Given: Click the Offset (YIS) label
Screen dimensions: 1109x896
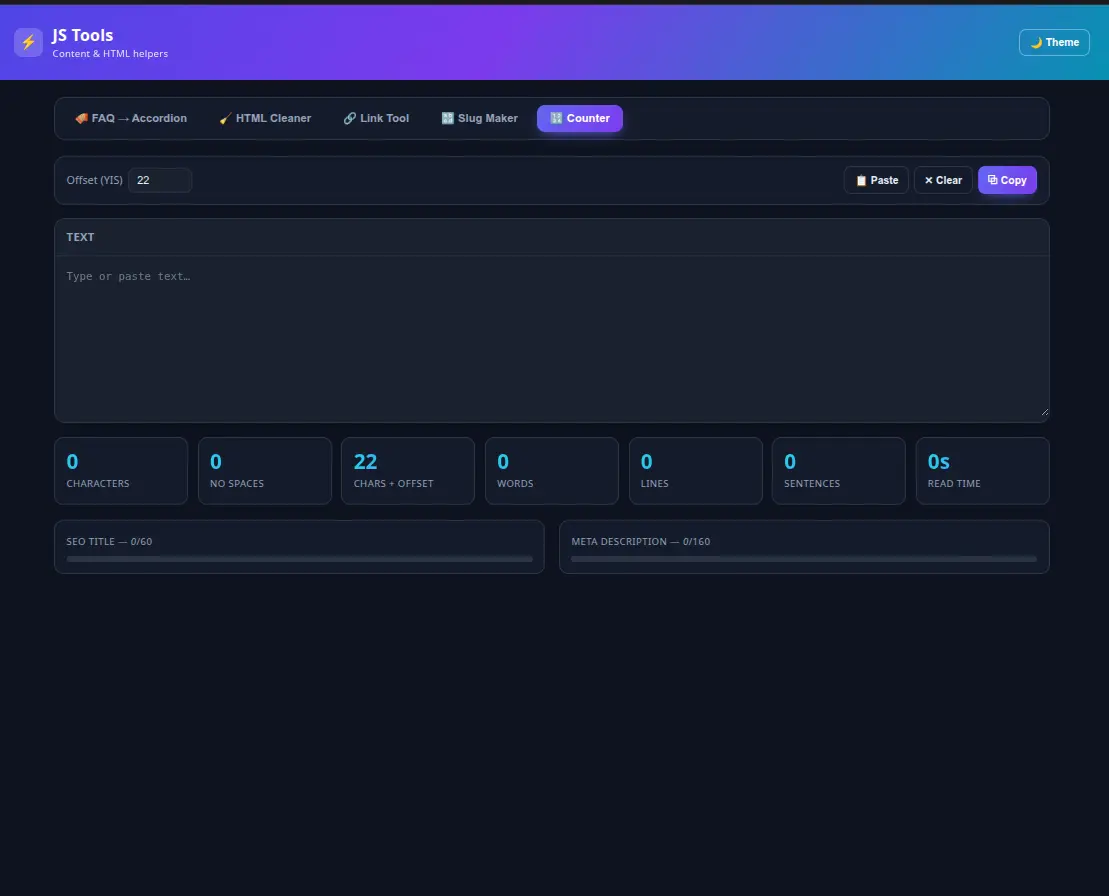Looking at the screenshot, I should tap(94, 180).
